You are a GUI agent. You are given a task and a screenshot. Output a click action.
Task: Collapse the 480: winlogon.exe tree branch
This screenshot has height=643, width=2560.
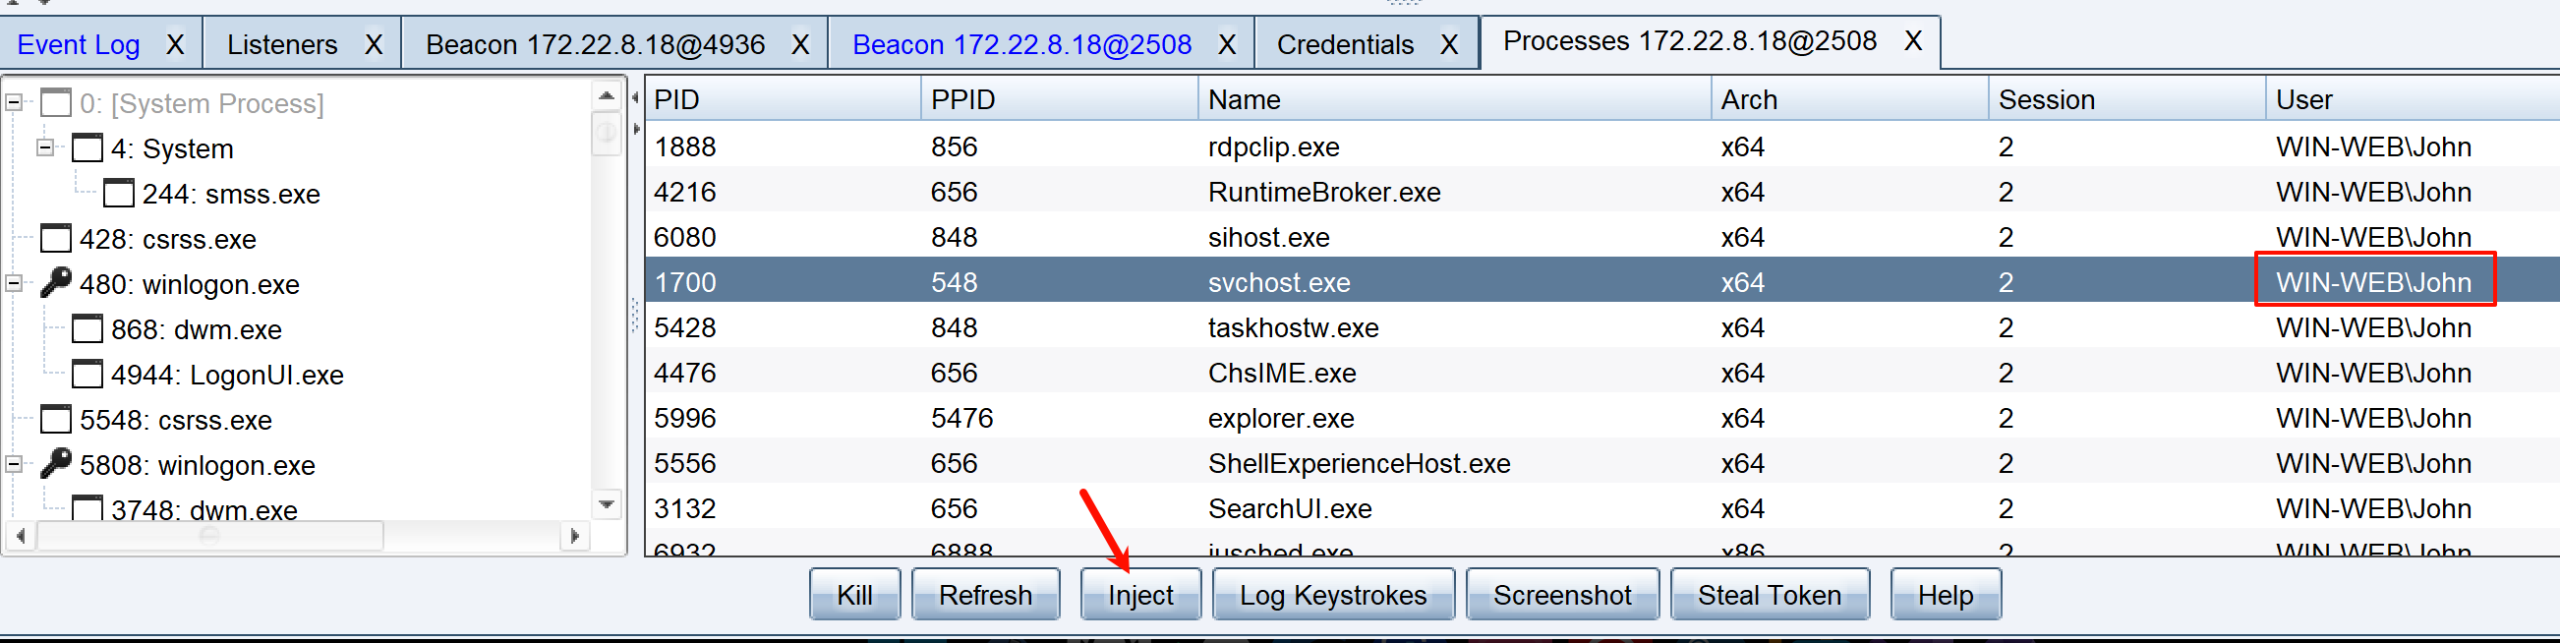point(15,284)
